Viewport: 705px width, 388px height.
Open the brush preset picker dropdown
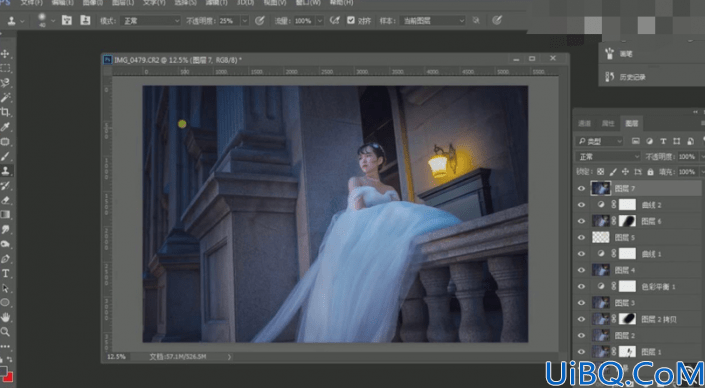coord(53,21)
